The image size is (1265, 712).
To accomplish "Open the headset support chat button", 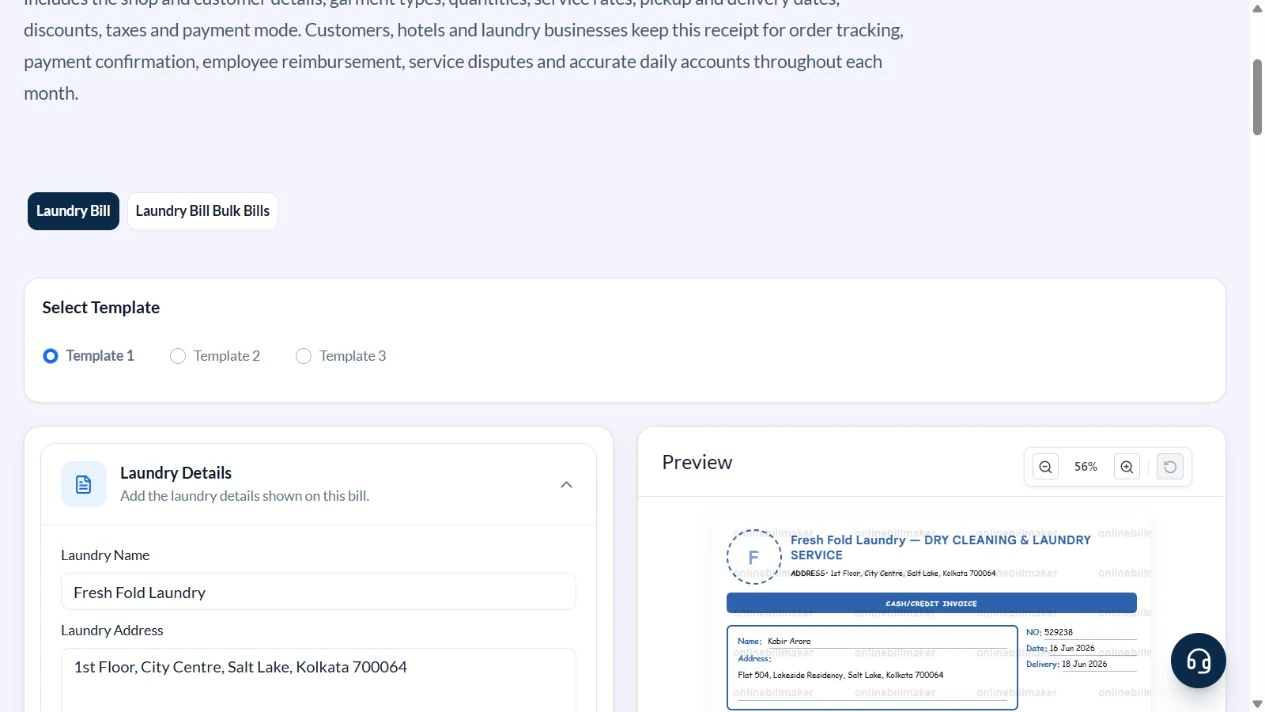I will [1198, 661].
